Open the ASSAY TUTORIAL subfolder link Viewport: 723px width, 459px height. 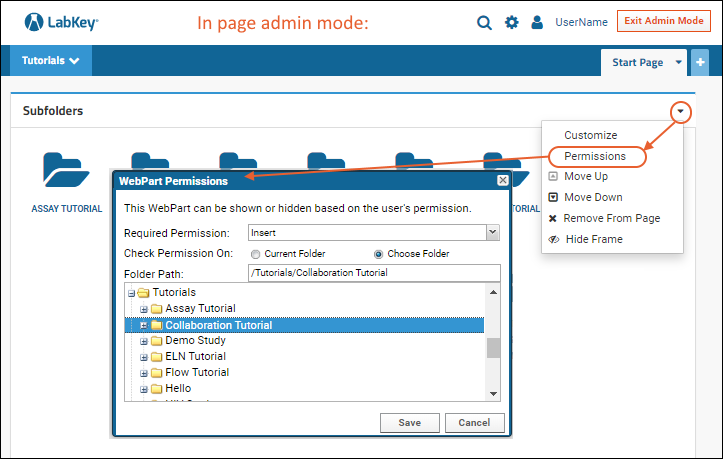tap(67, 209)
